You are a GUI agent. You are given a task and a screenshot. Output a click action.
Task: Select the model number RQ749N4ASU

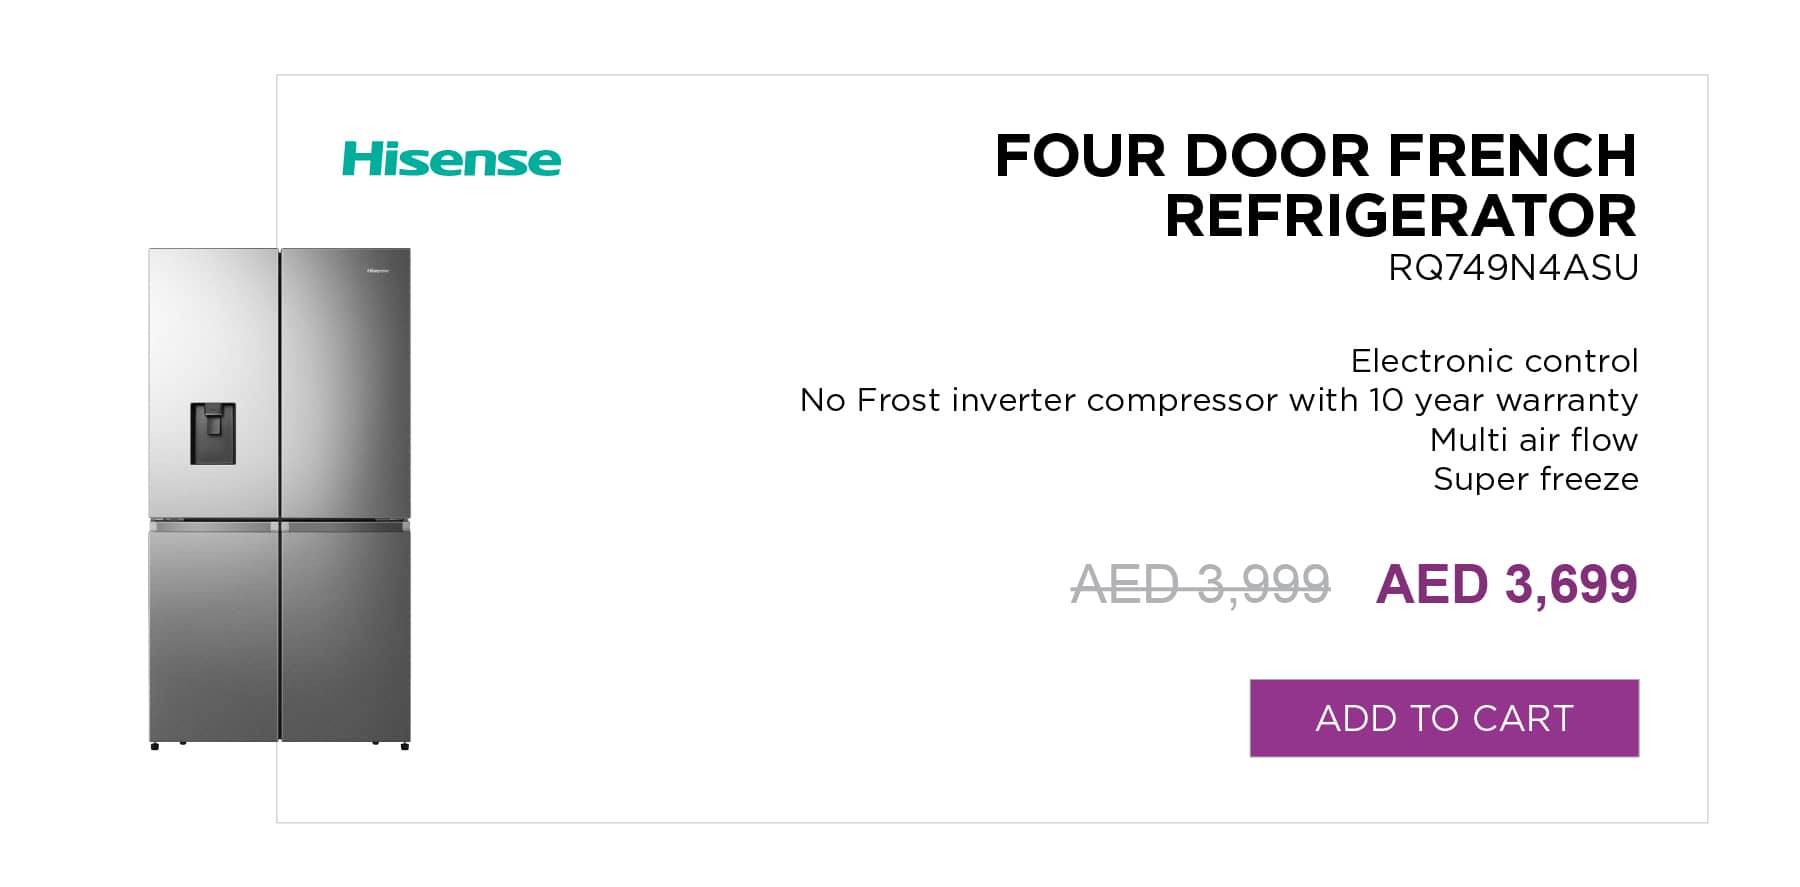pyautogui.click(x=1513, y=268)
